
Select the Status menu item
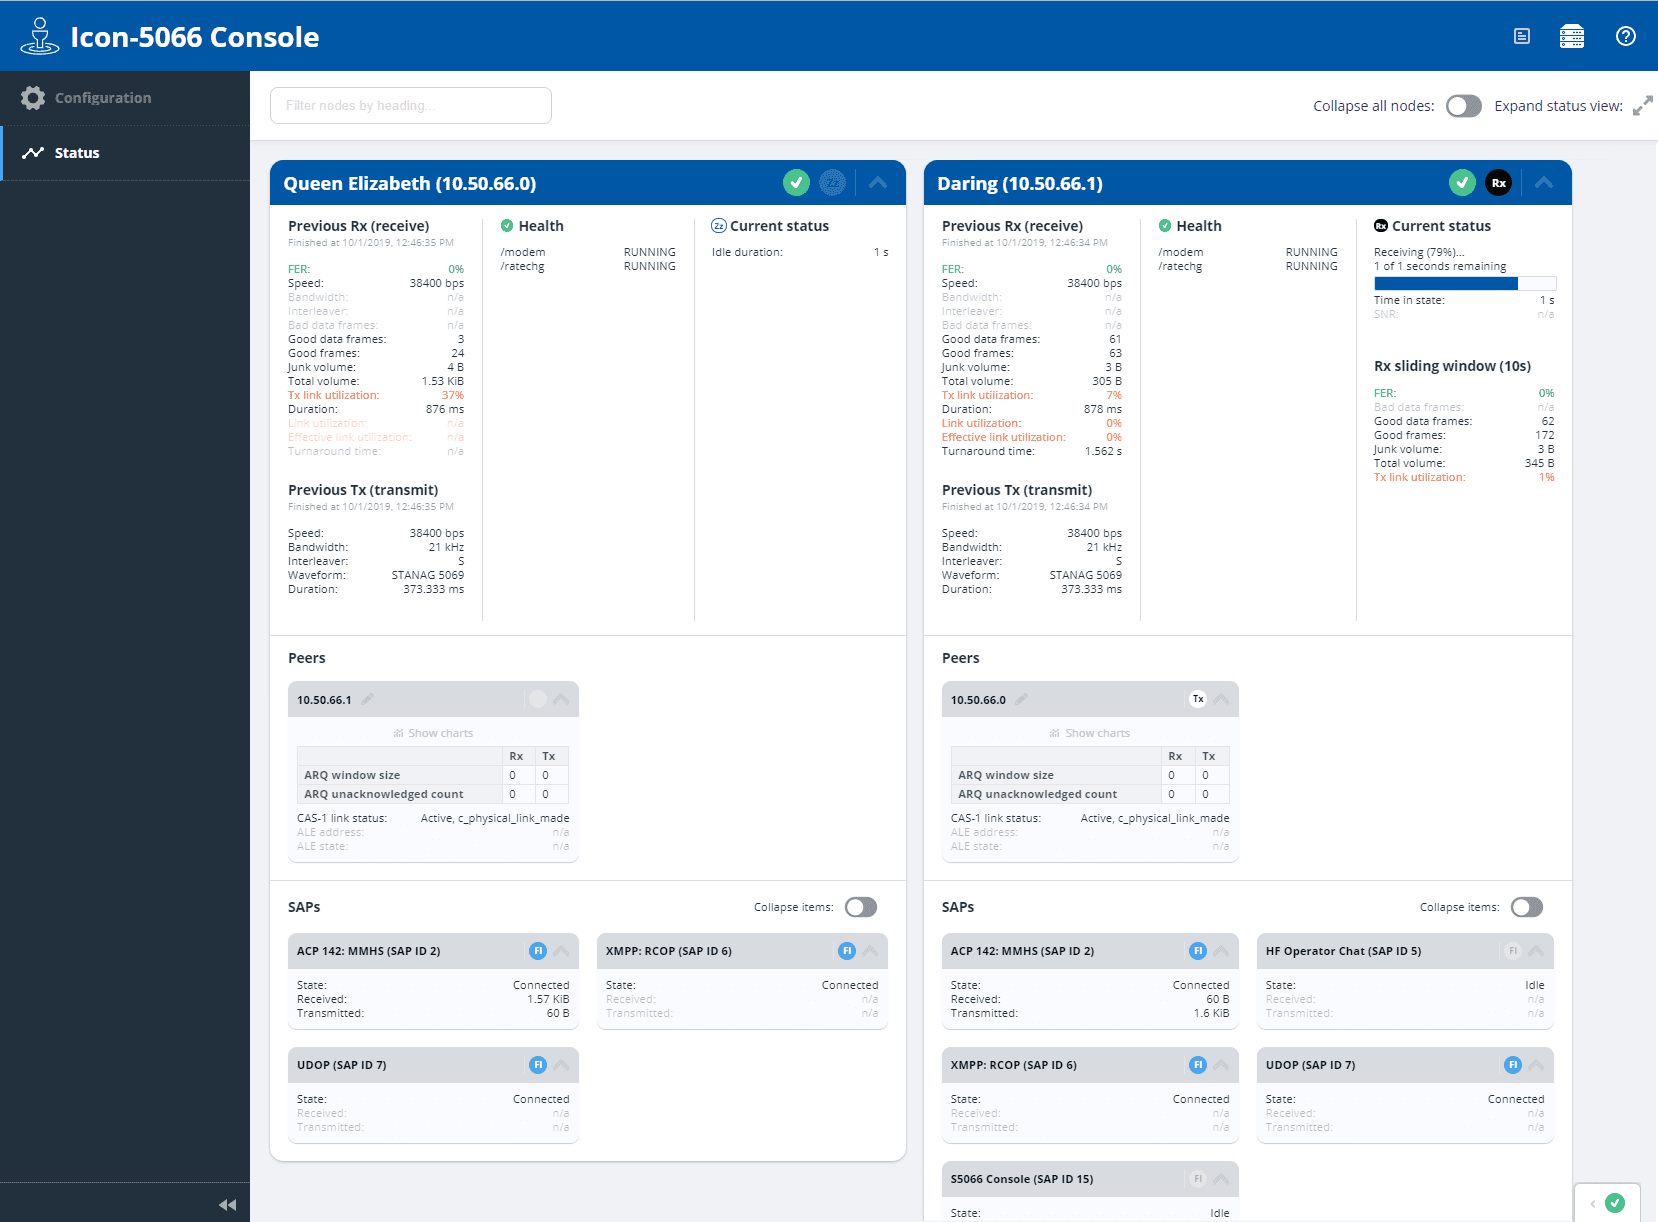click(77, 153)
